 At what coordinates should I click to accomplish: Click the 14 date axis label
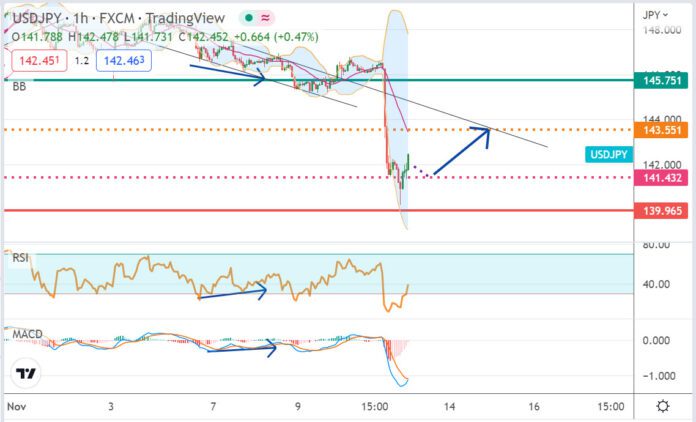(449, 406)
